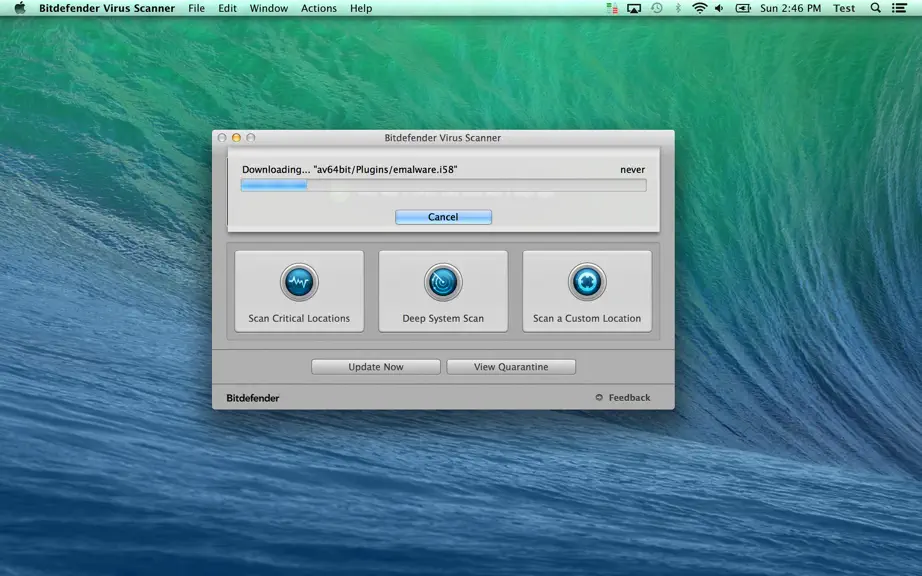Click the Time Machine clock icon
Screen dimensions: 922x576
[x=657, y=8]
